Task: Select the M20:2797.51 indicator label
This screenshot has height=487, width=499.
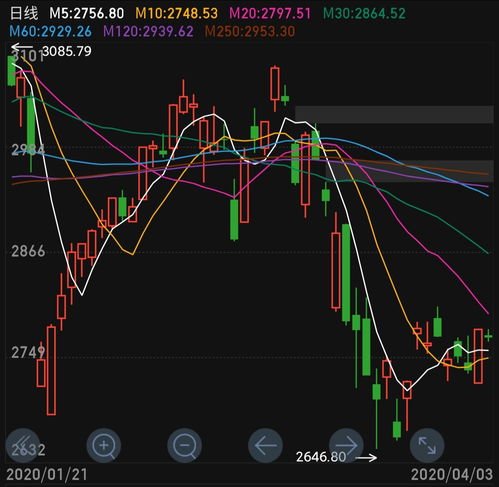Action: pos(270,13)
